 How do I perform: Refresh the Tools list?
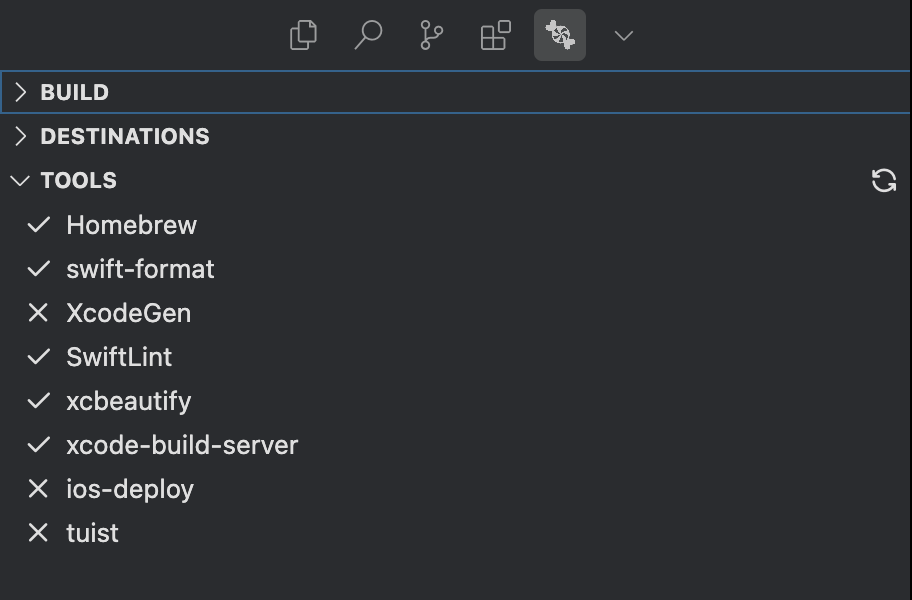coord(884,180)
